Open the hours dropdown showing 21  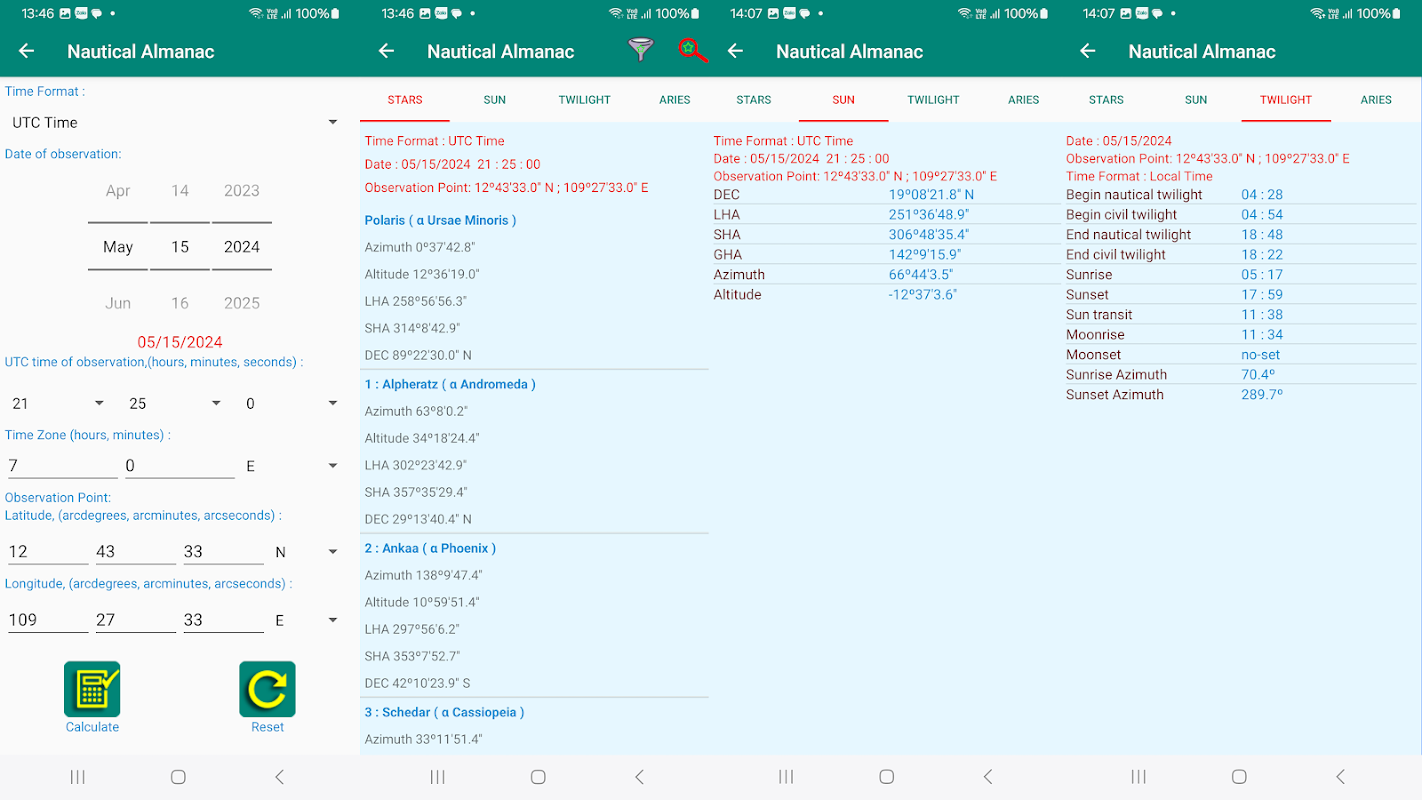coord(57,404)
